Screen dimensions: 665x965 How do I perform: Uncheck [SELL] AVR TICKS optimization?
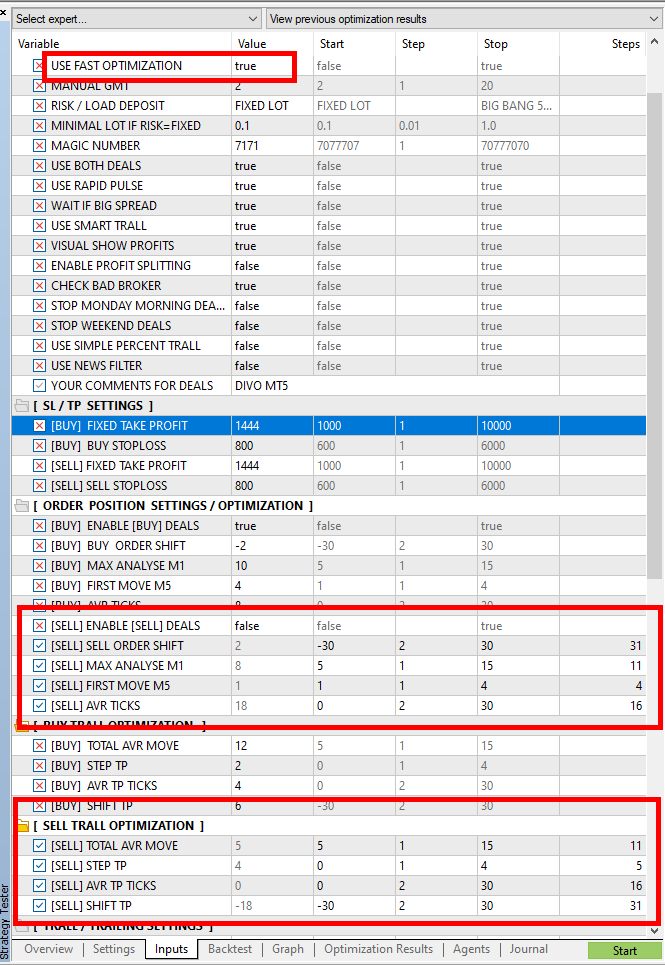(39, 705)
